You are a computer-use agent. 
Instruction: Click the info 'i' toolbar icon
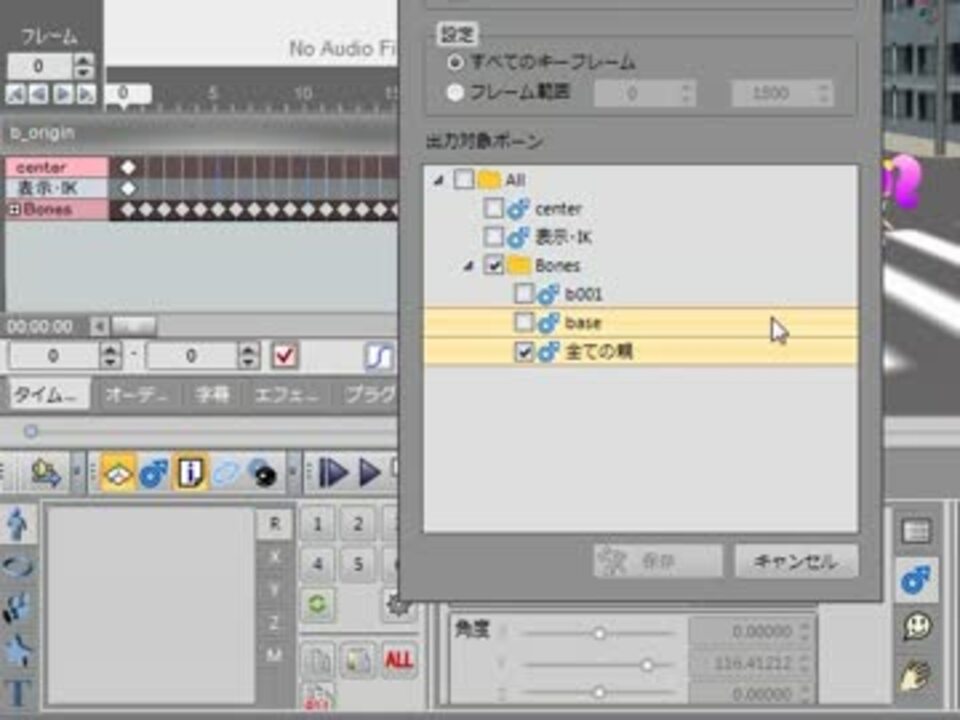[190, 473]
